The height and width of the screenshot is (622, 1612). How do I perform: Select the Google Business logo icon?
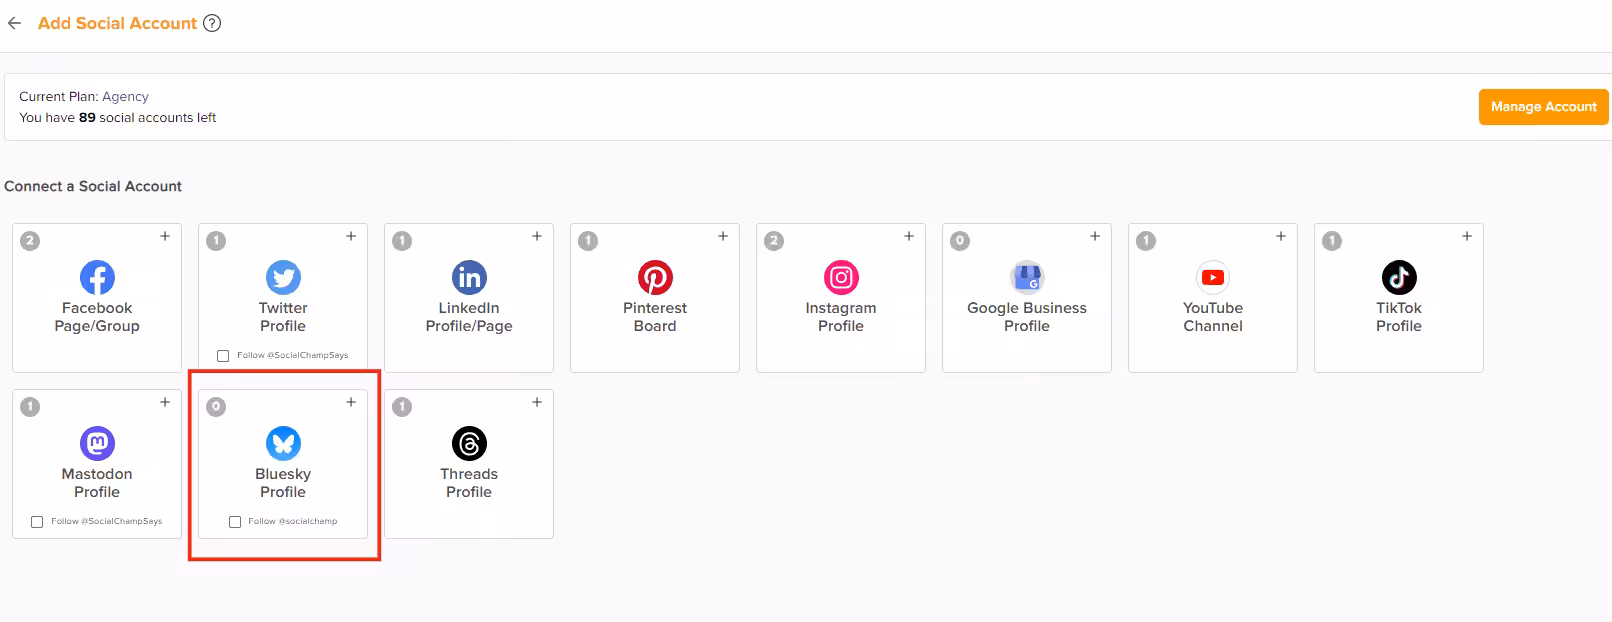point(1027,277)
